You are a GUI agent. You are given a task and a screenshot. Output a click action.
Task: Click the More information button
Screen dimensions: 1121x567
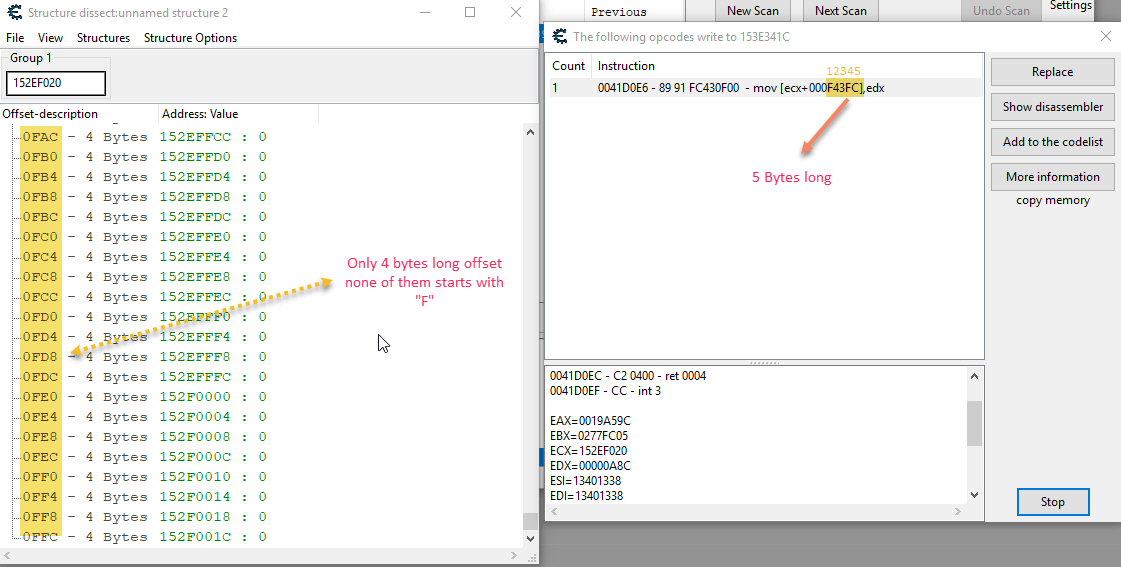pyautogui.click(x=1052, y=177)
